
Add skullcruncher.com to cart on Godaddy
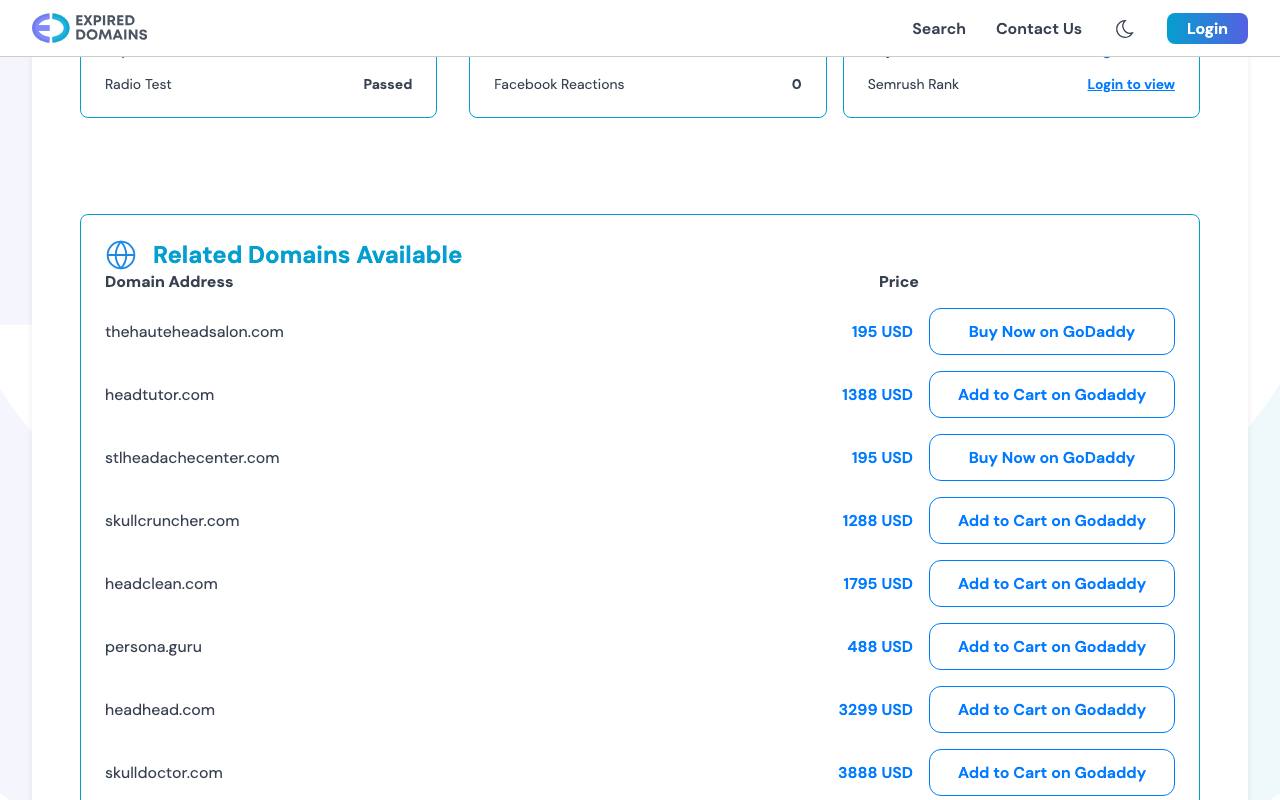pos(1051,520)
